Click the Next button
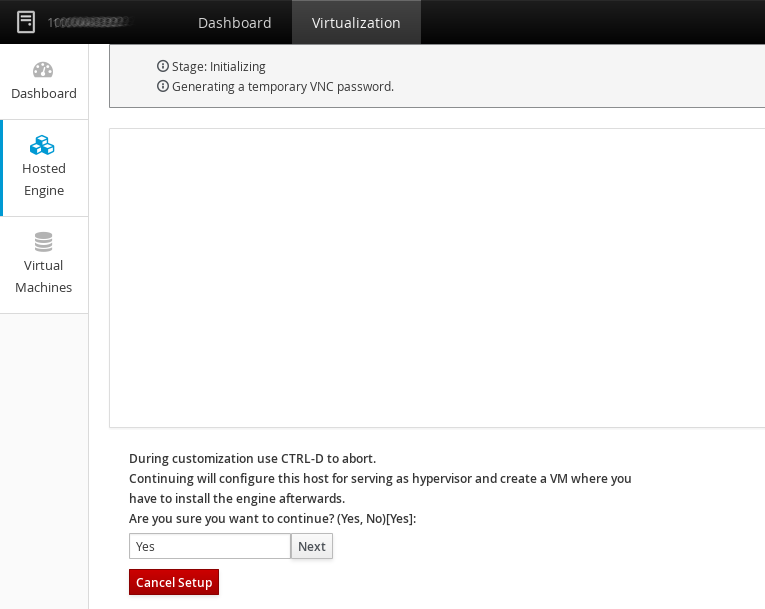The height and width of the screenshot is (609, 765). (312, 546)
